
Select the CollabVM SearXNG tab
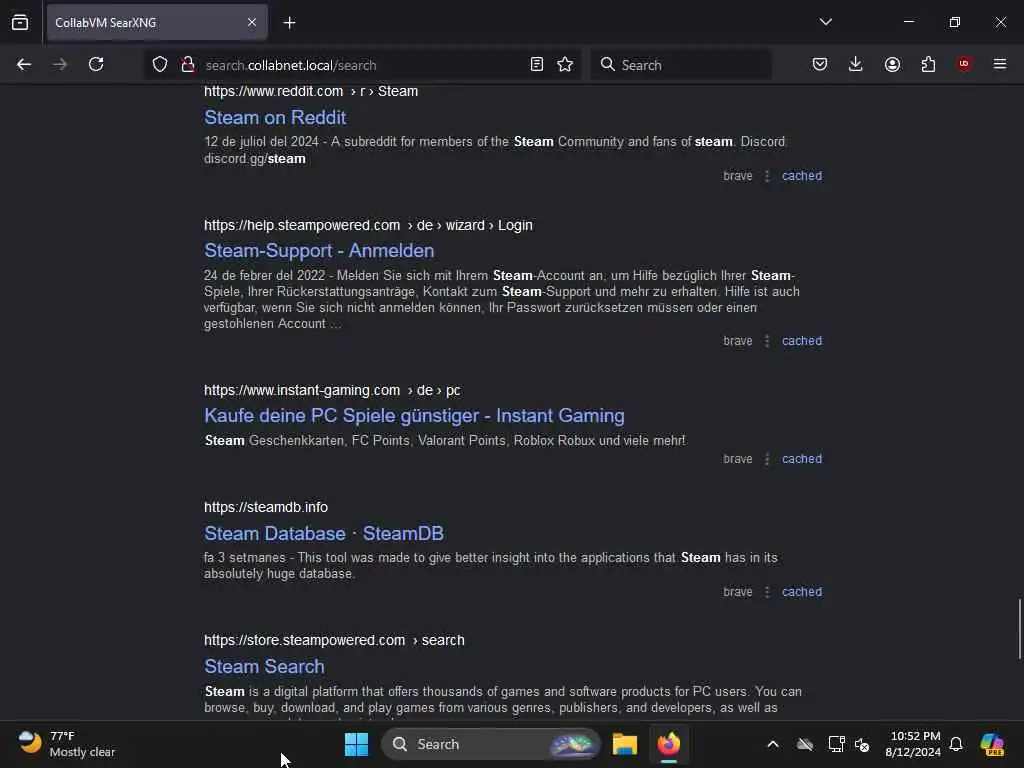point(157,22)
